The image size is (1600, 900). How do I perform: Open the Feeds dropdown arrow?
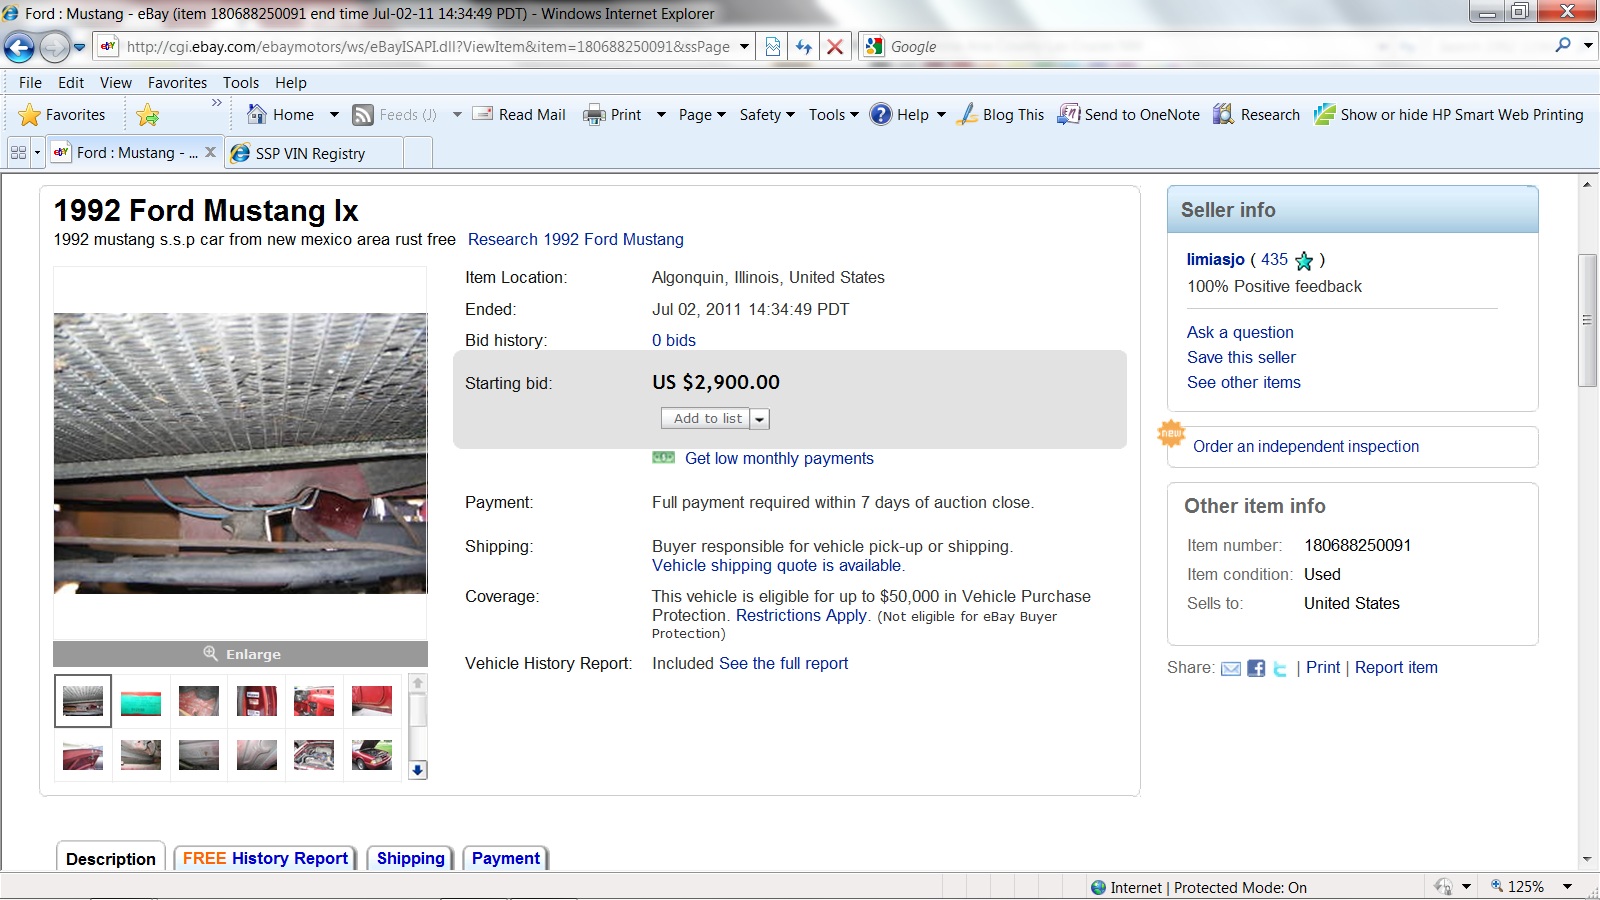click(457, 115)
